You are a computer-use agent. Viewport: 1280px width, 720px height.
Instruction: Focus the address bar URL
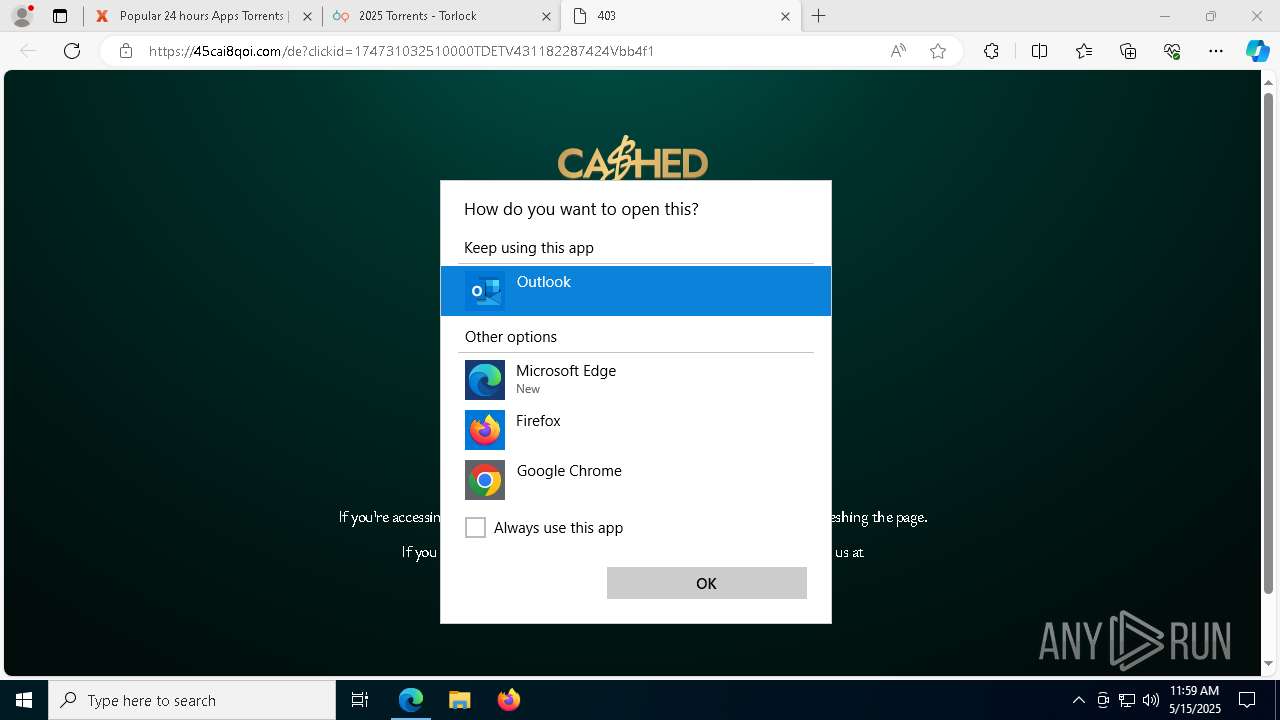point(402,51)
